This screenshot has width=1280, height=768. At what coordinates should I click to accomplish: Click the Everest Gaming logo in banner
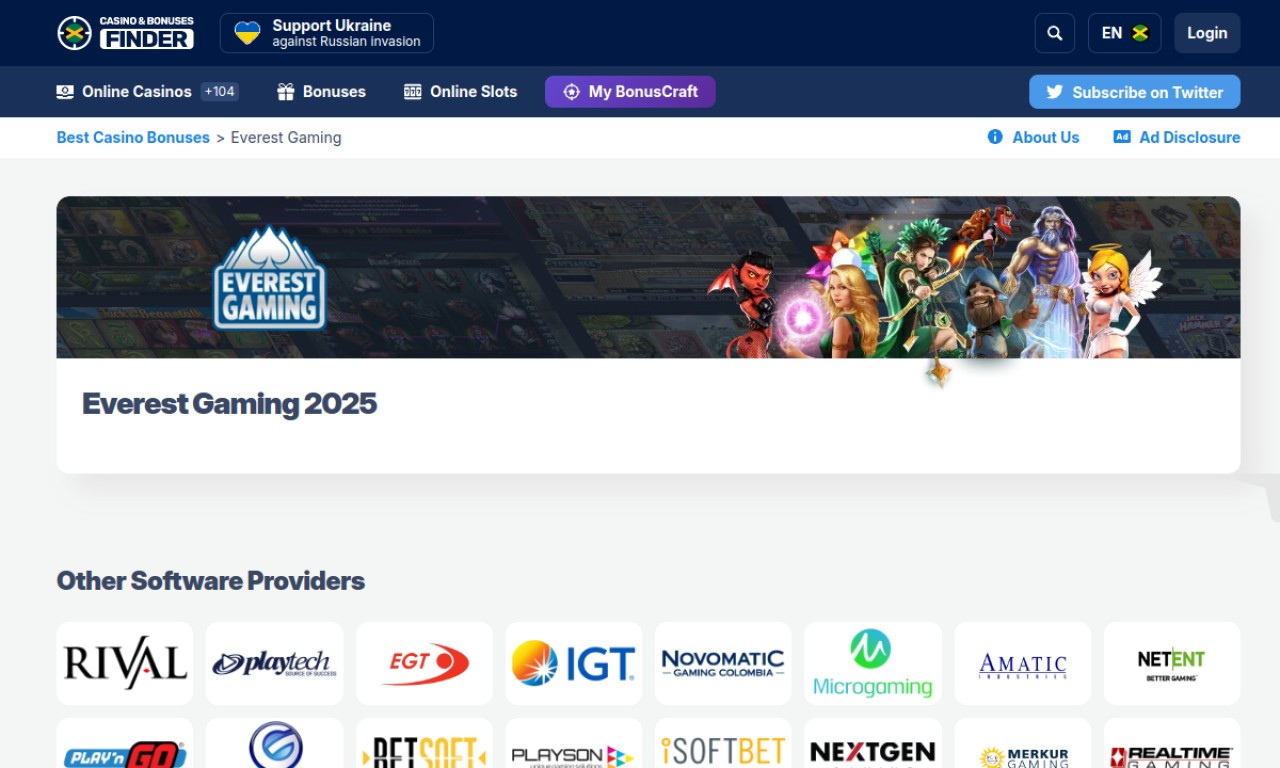coord(270,277)
